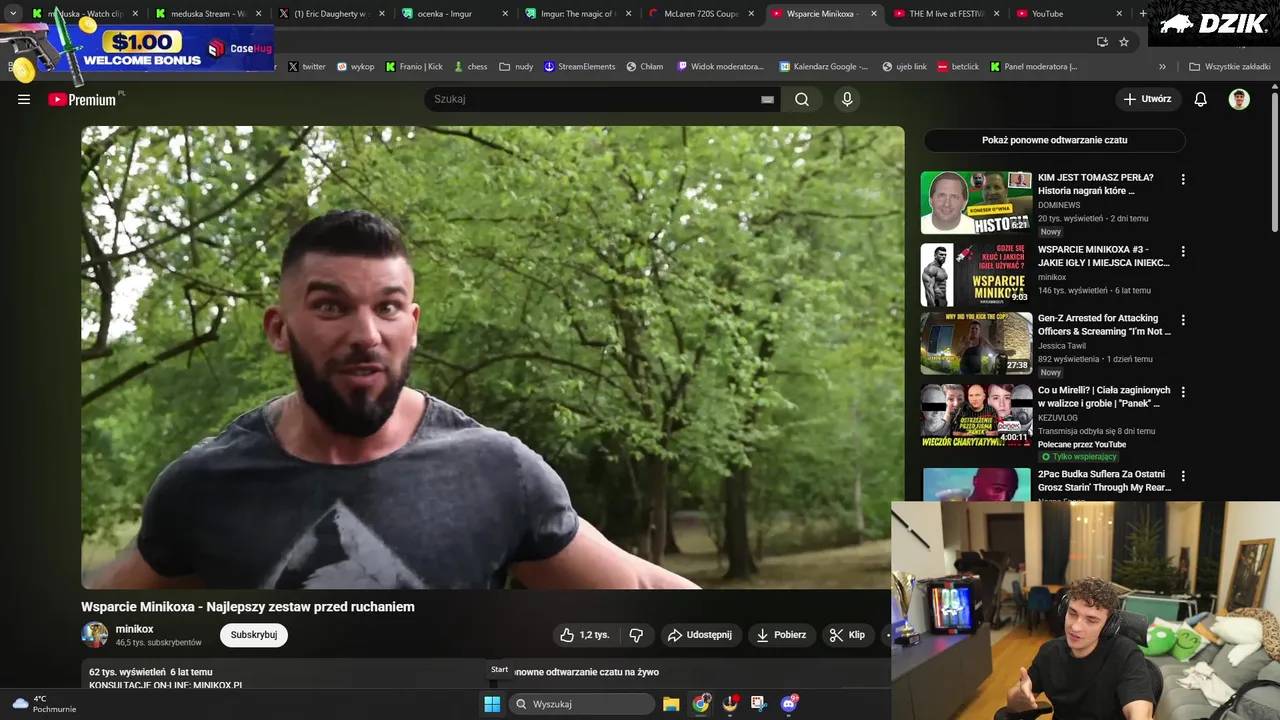Image resolution: width=1280 pixels, height=720 pixels.
Task: Click the Pobierz download button
Action: click(x=781, y=635)
